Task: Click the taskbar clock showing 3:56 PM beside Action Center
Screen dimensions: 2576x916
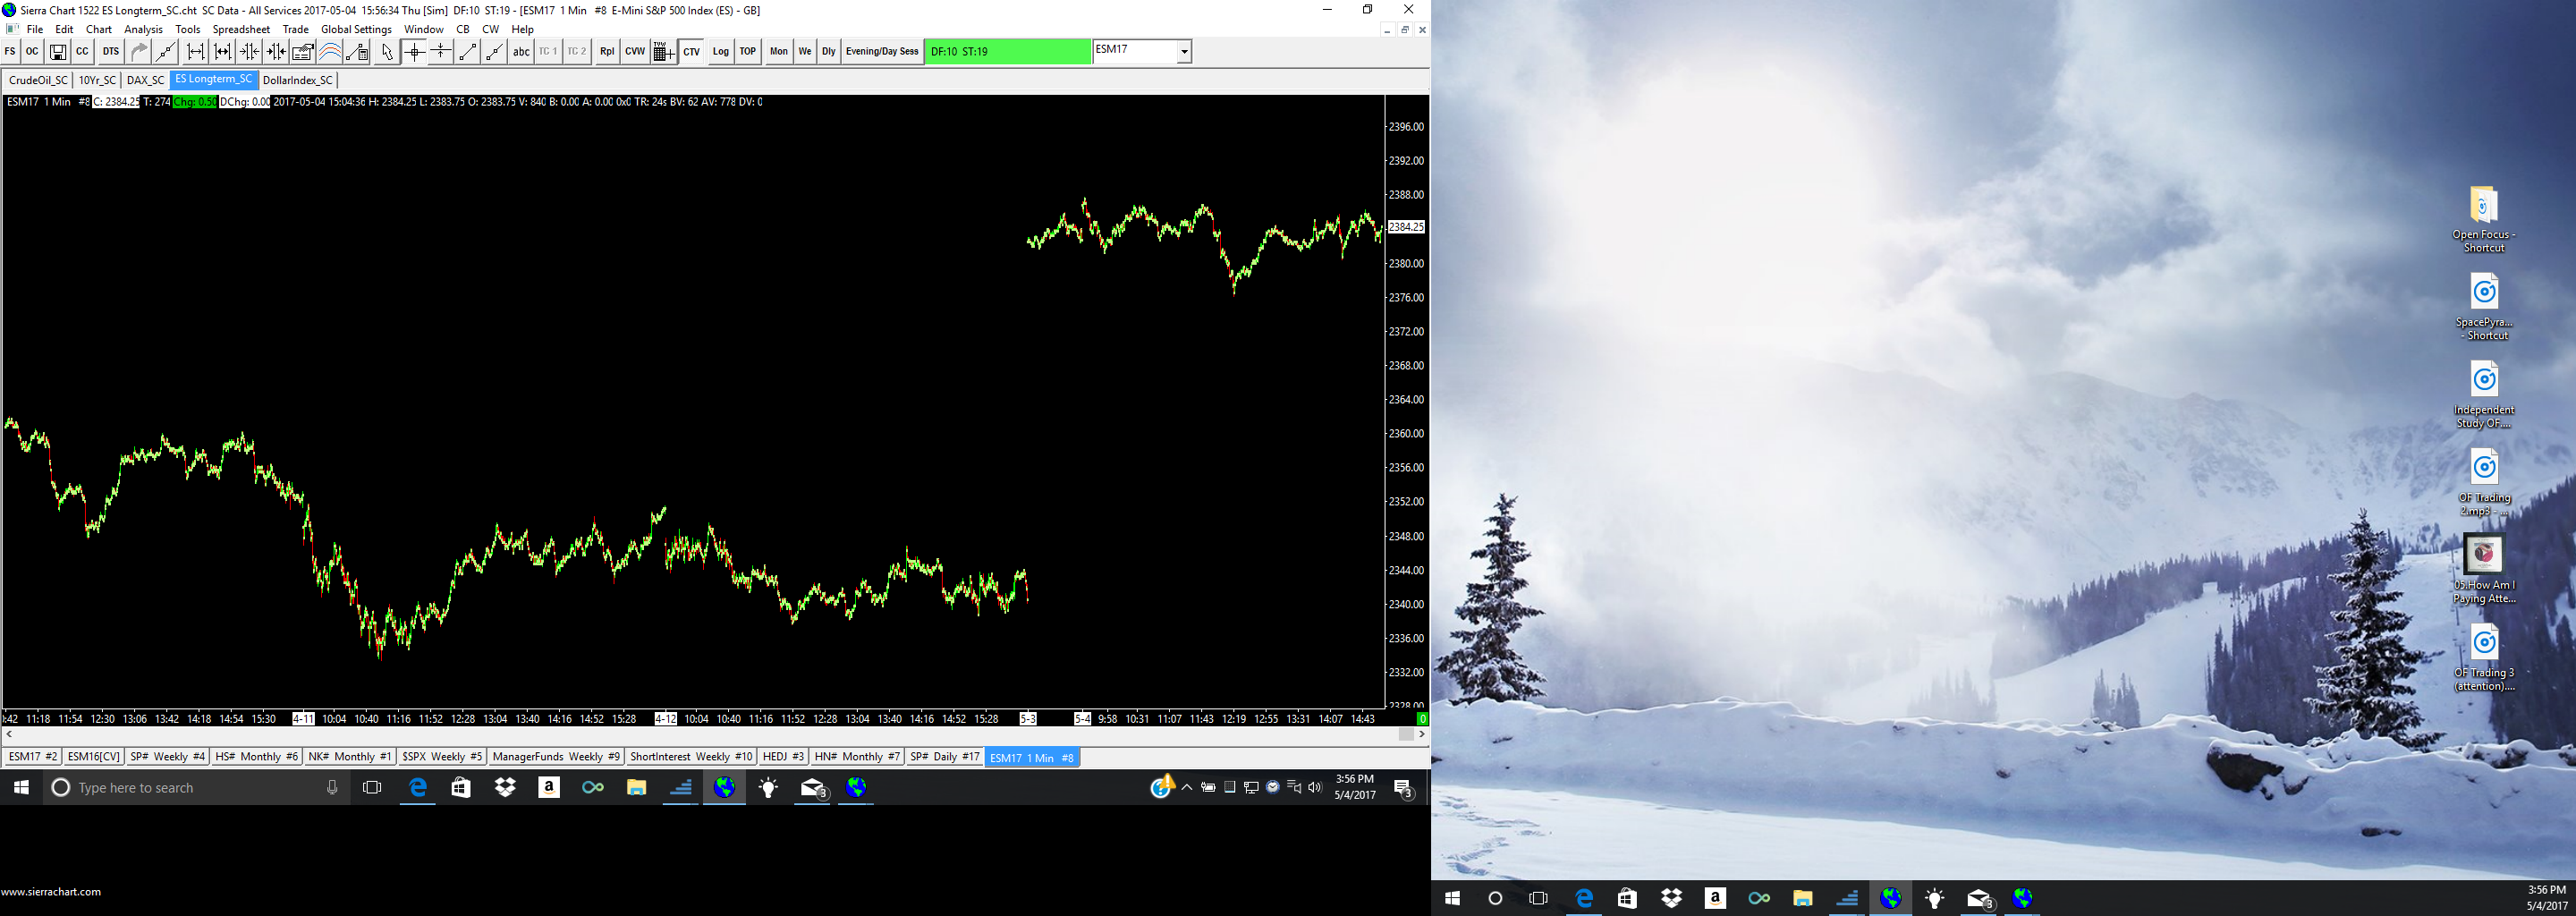Action: pyautogui.click(x=1355, y=787)
